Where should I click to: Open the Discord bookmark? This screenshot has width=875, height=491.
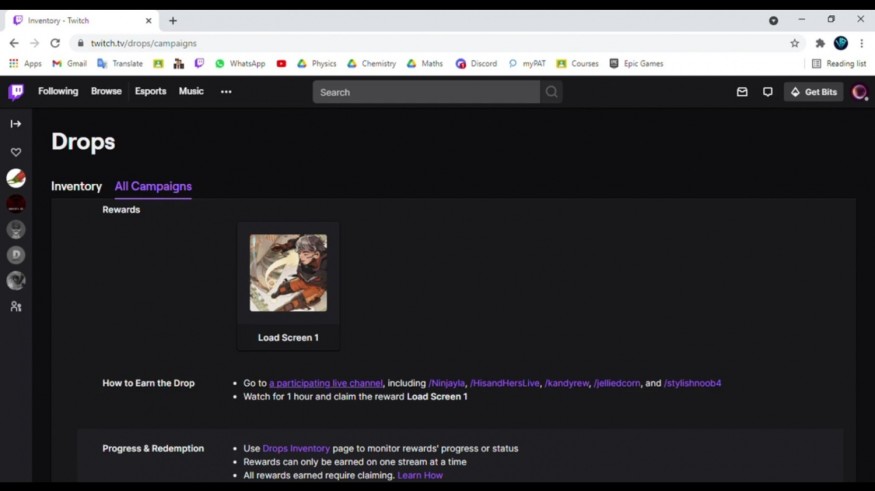[476, 64]
